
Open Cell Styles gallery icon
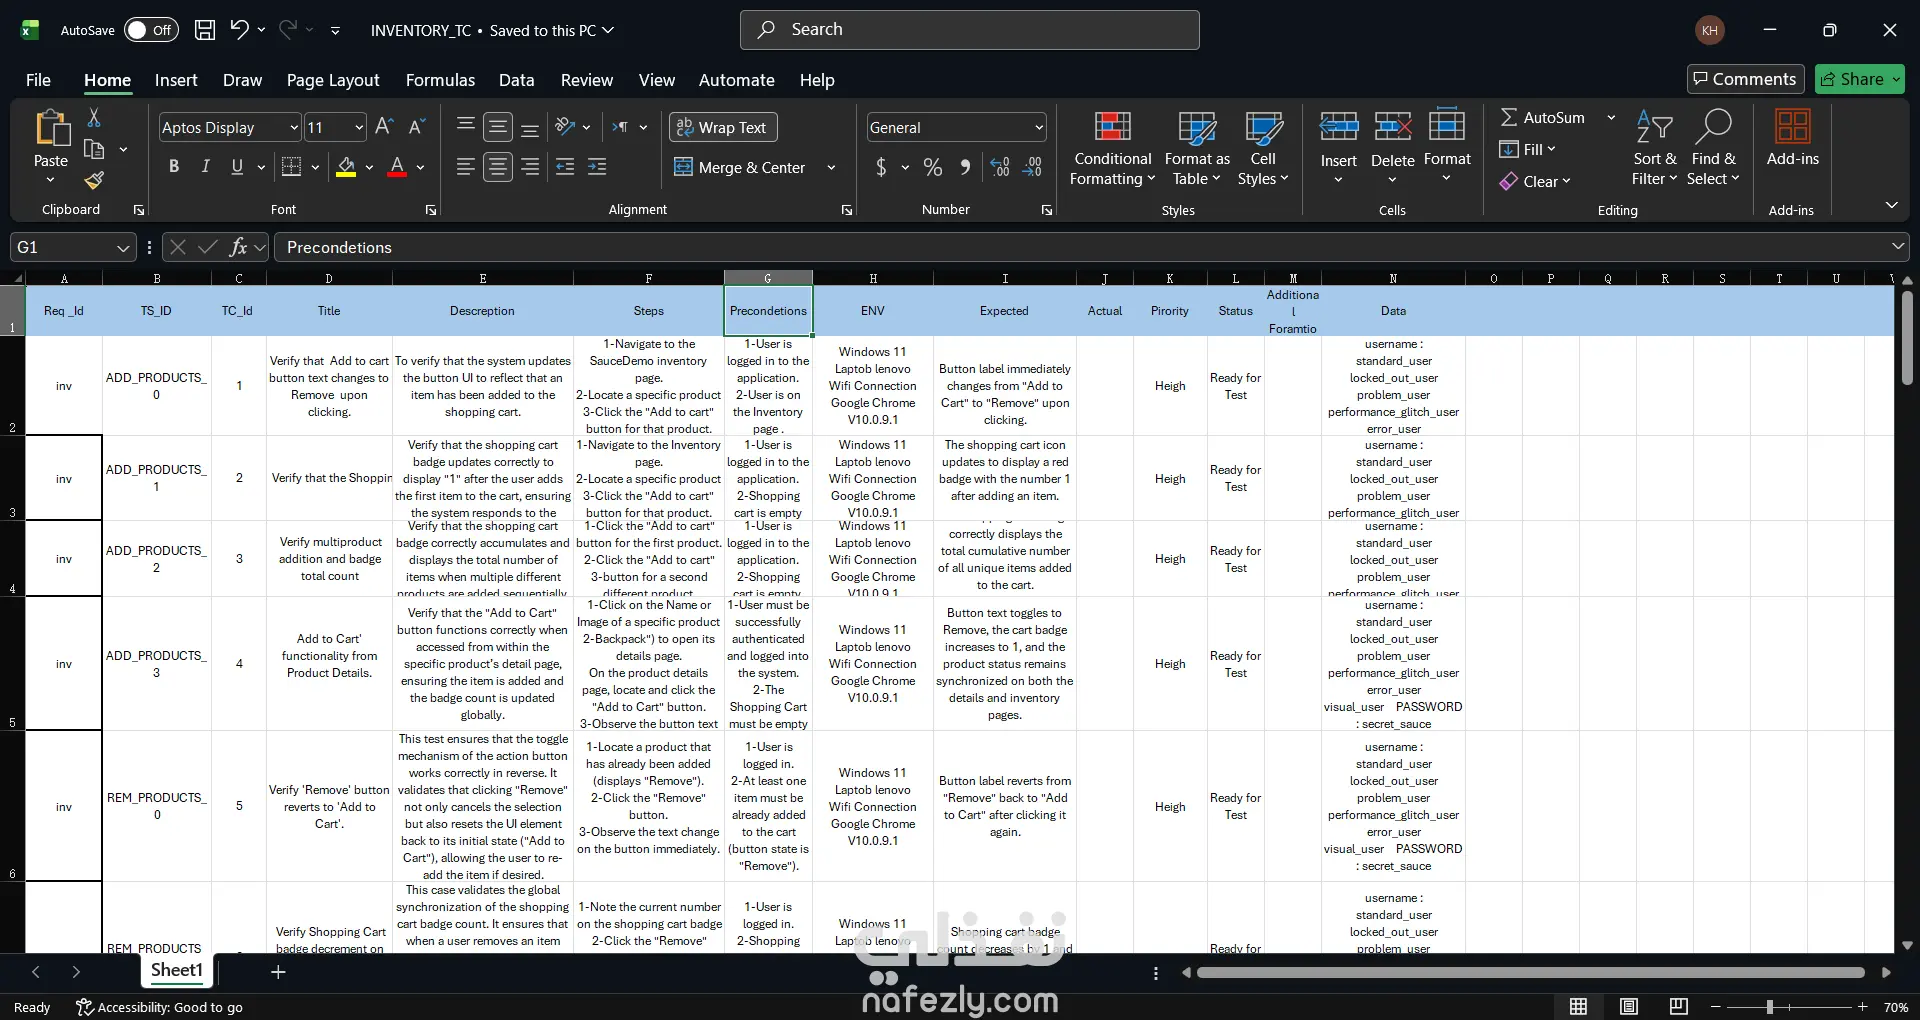tap(1264, 127)
